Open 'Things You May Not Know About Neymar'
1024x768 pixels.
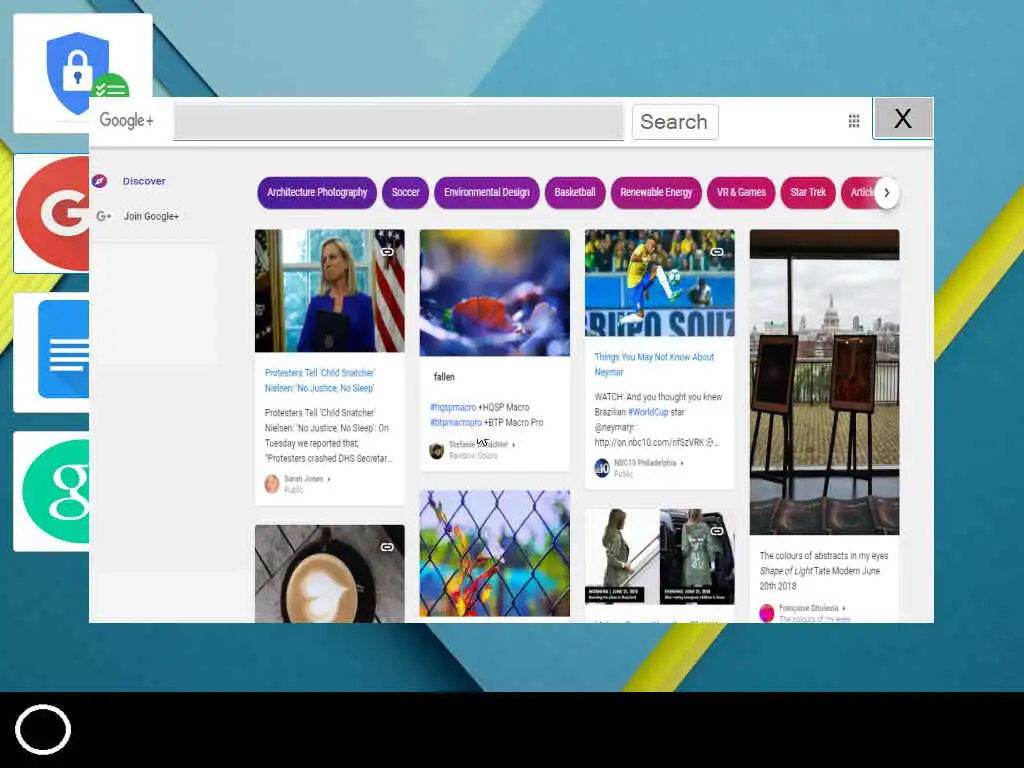pos(654,364)
